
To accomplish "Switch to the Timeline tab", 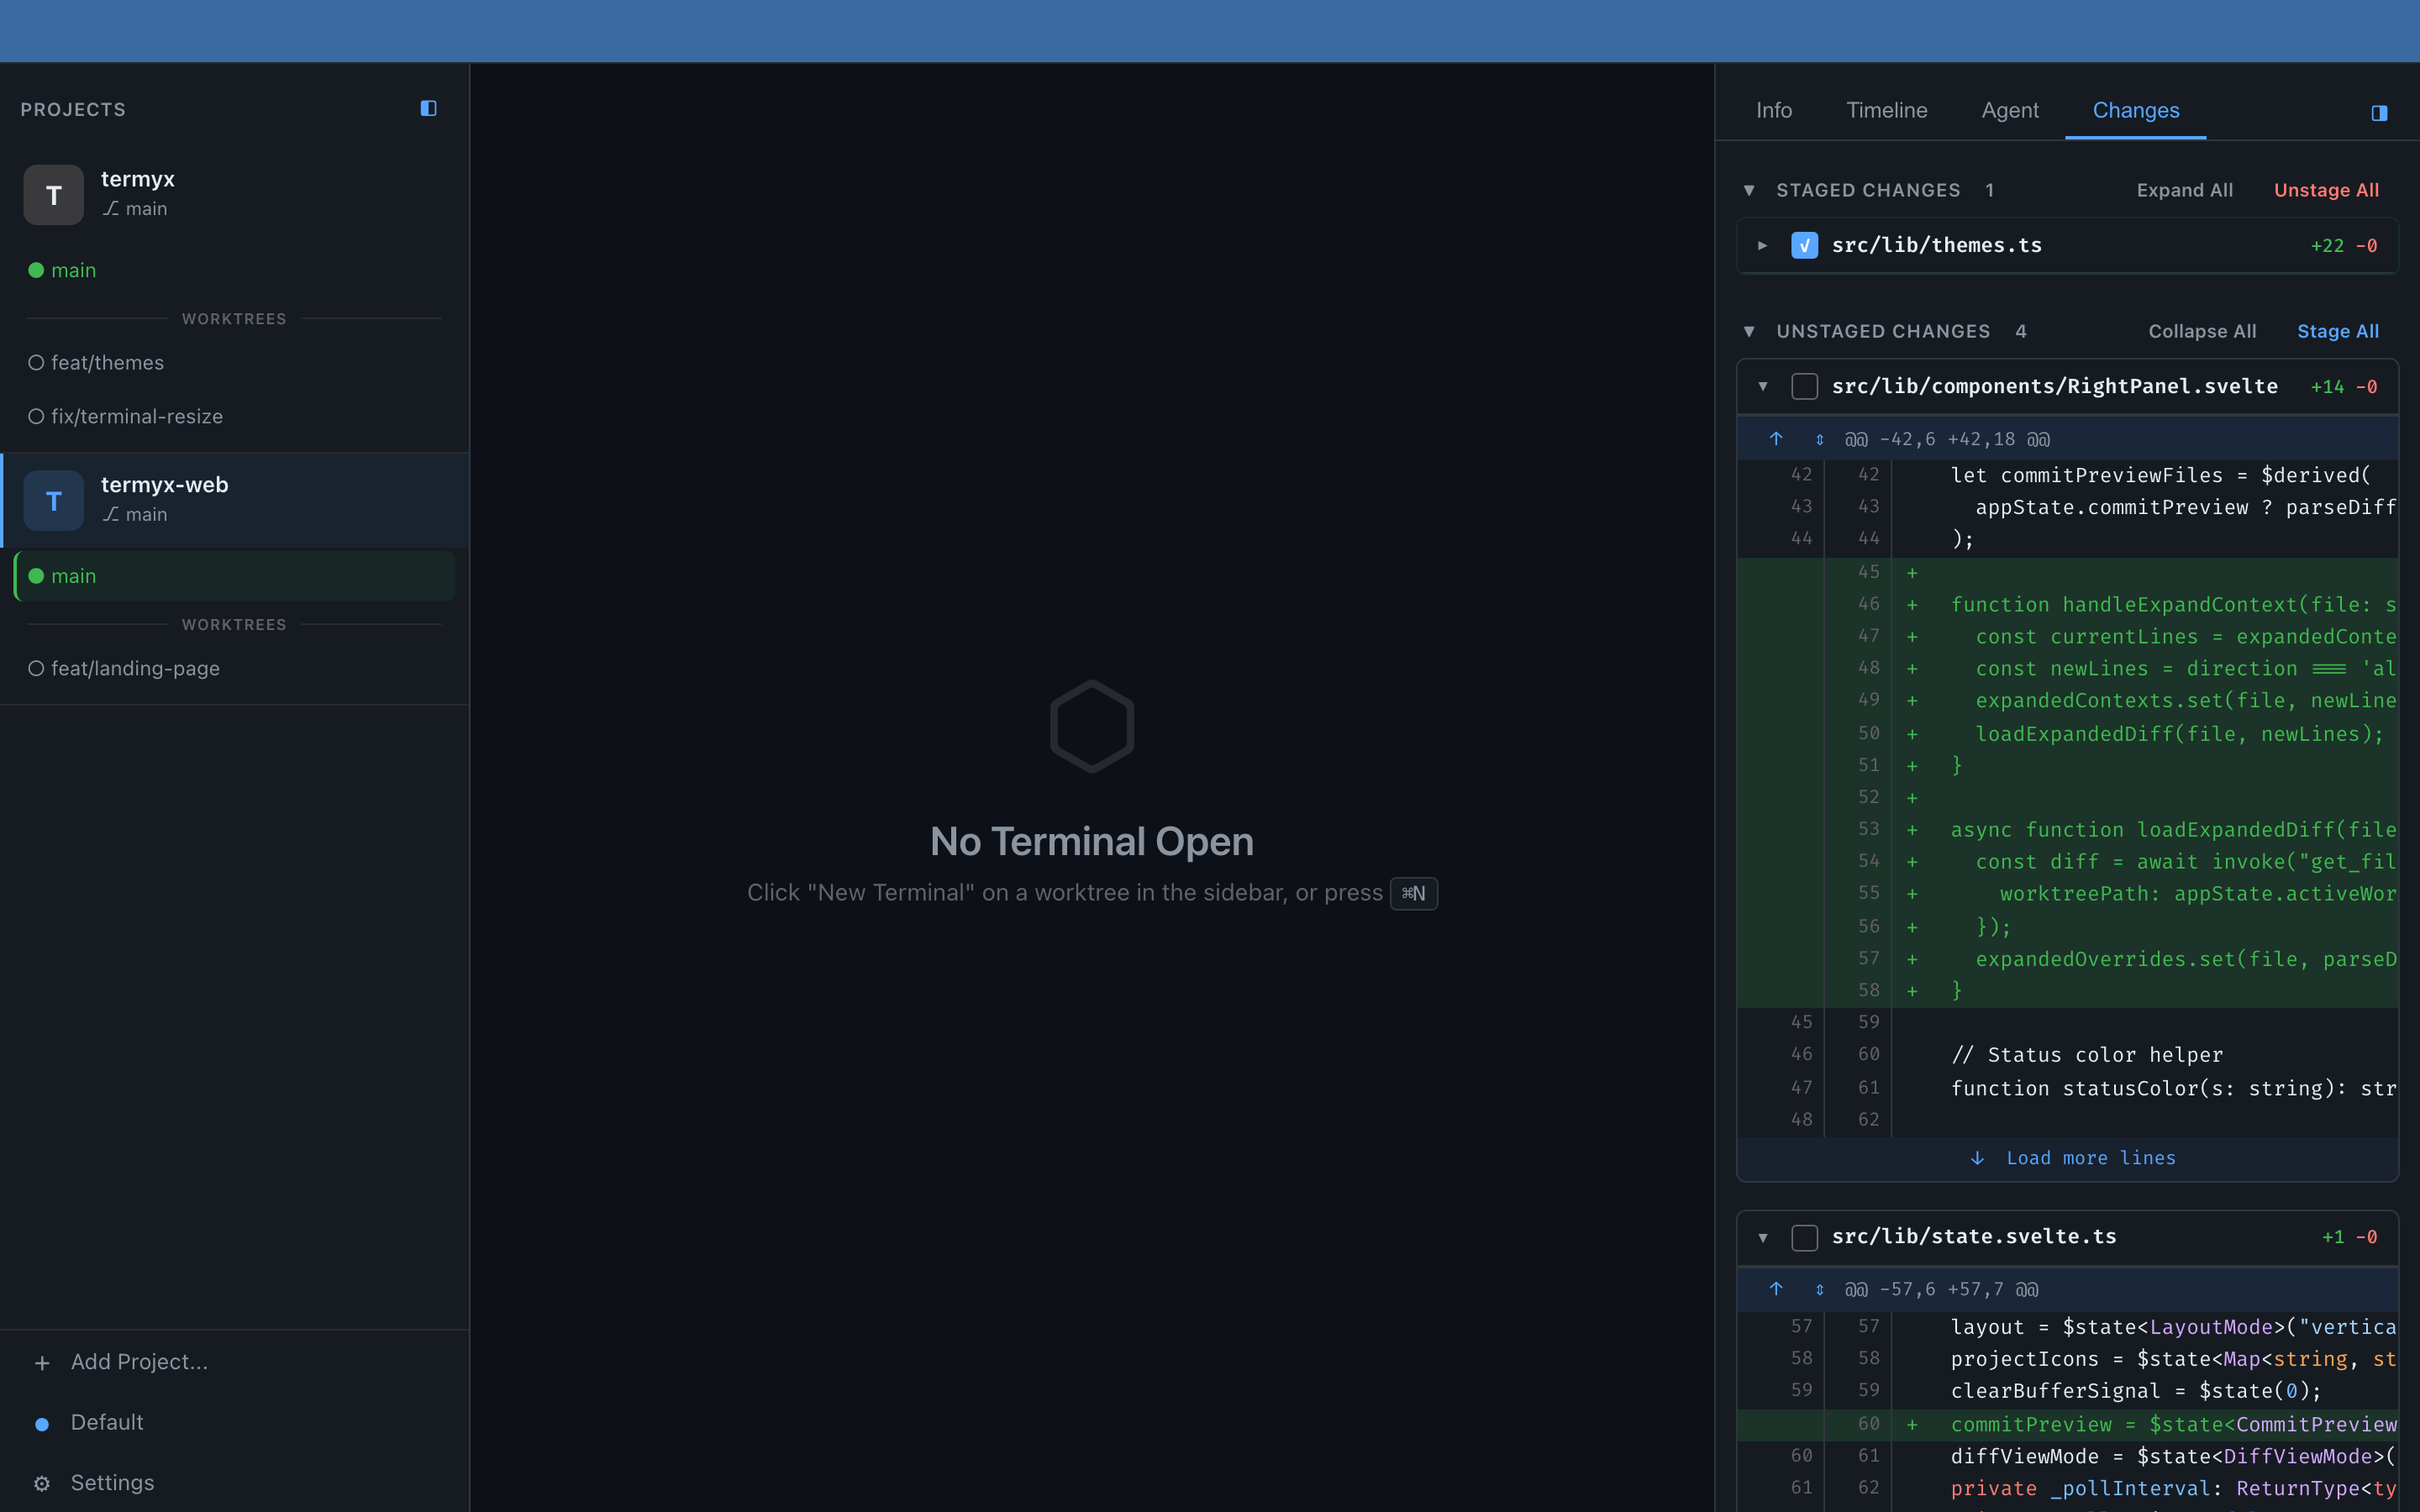I will [x=1886, y=110].
